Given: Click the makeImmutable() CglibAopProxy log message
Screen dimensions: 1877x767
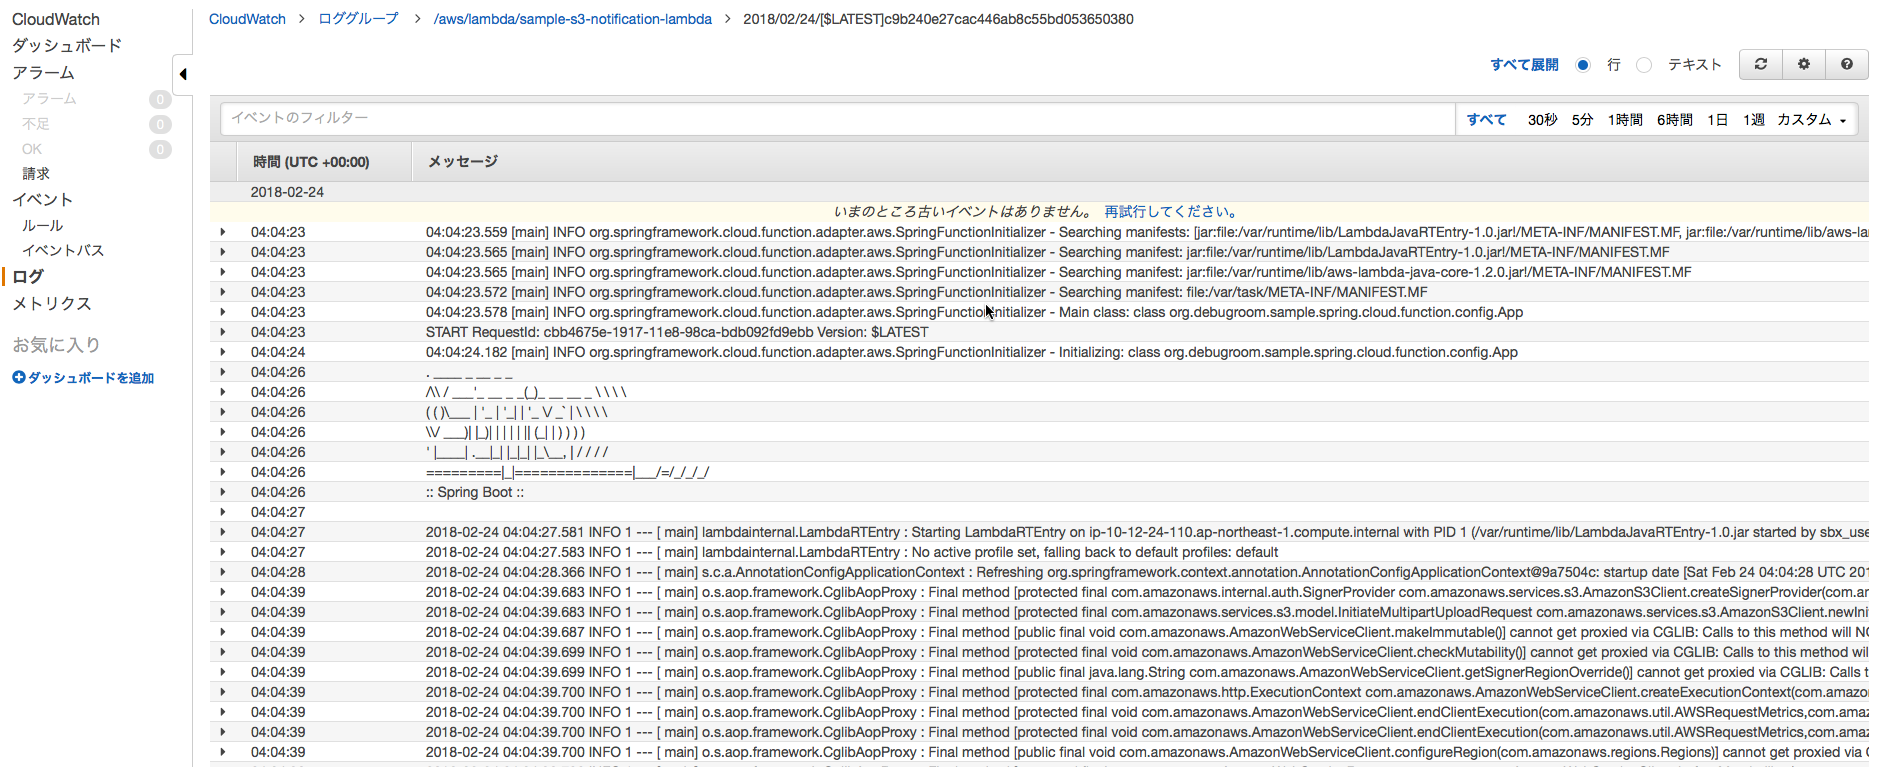Looking at the screenshot, I should (1147, 632).
